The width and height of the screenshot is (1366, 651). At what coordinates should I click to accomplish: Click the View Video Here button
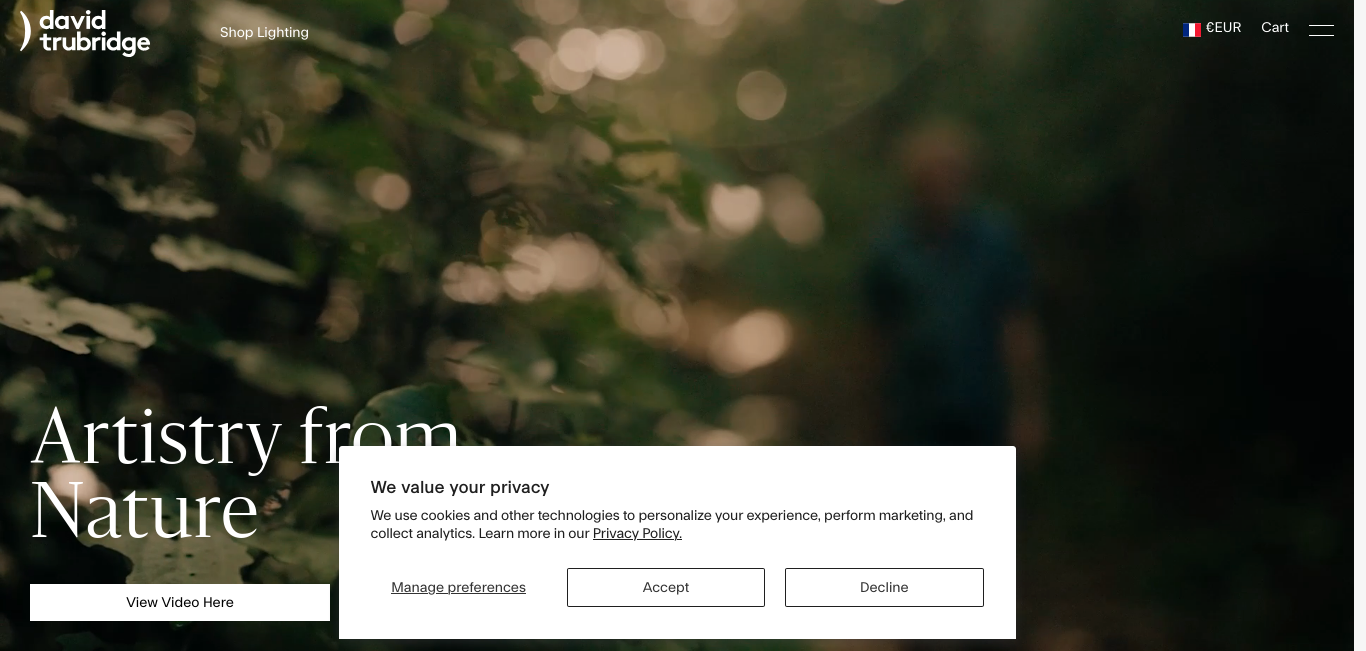coord(180,602)
